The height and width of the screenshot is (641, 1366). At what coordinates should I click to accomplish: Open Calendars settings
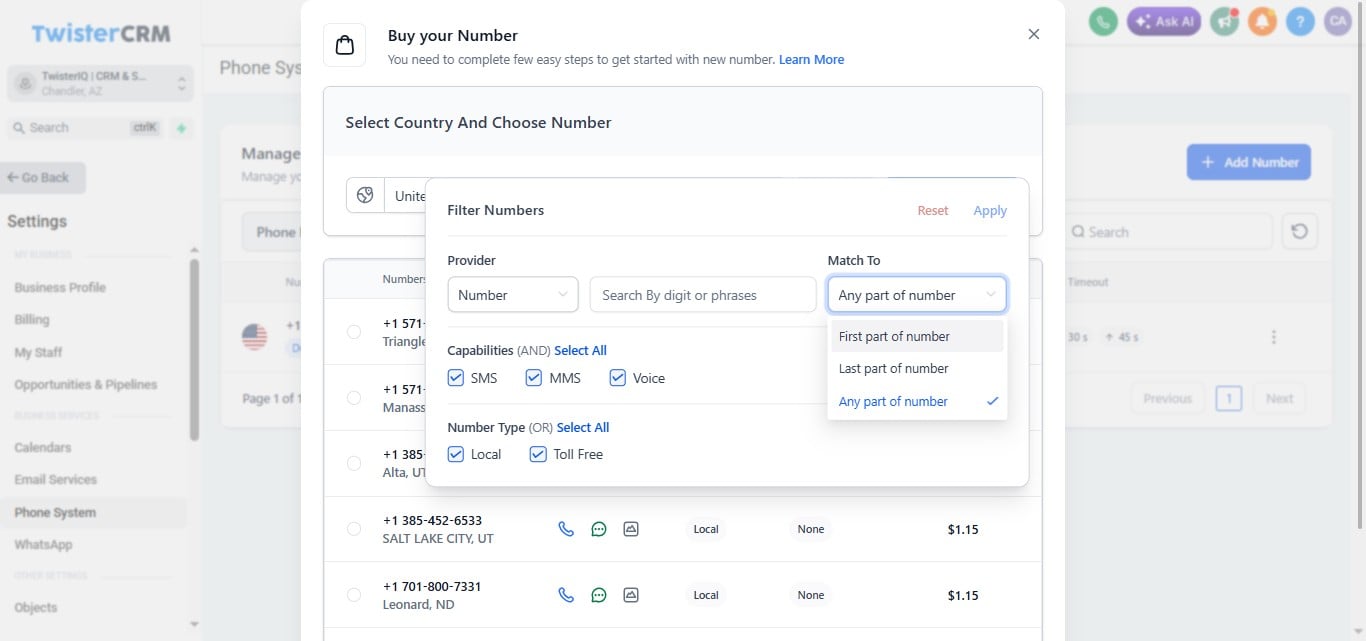coord(43,447)
